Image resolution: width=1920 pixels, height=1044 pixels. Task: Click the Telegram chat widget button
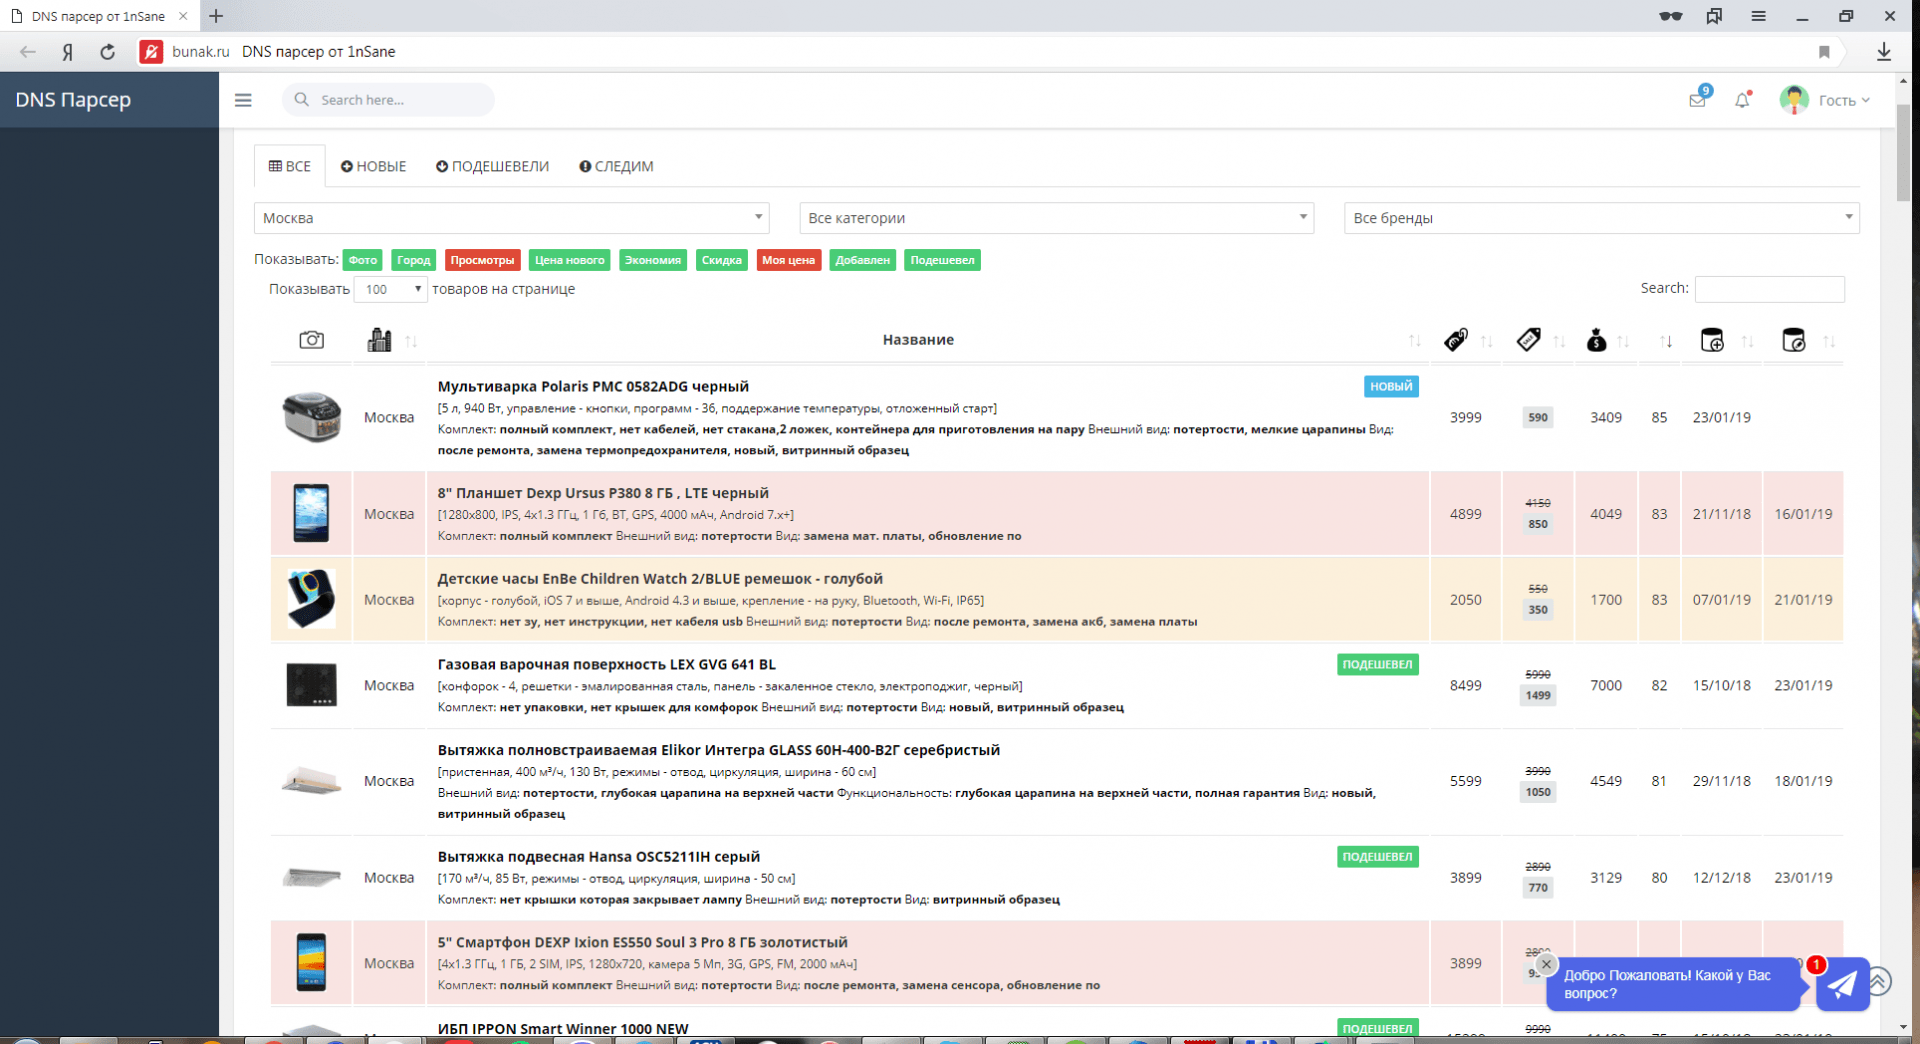pyautogui.click(x=1842, y=984)
